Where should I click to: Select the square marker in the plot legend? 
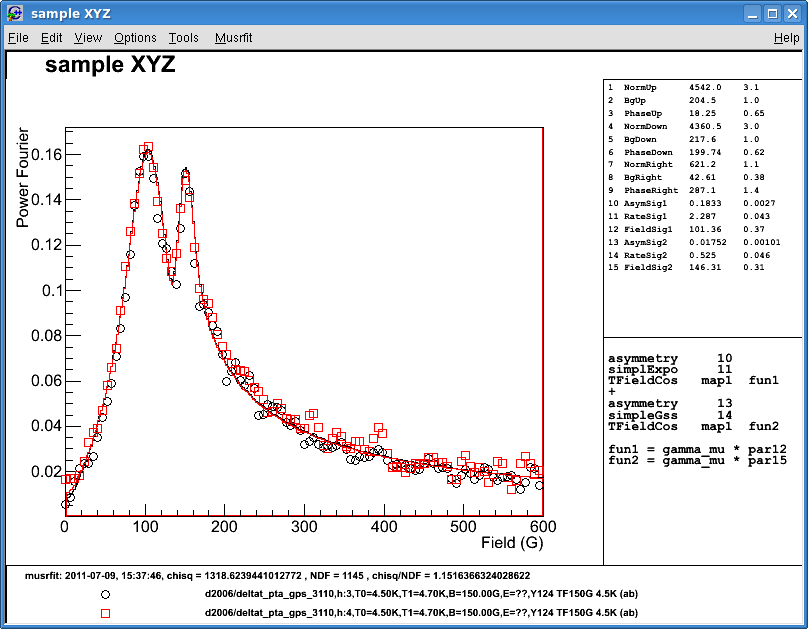click(104, 612)
